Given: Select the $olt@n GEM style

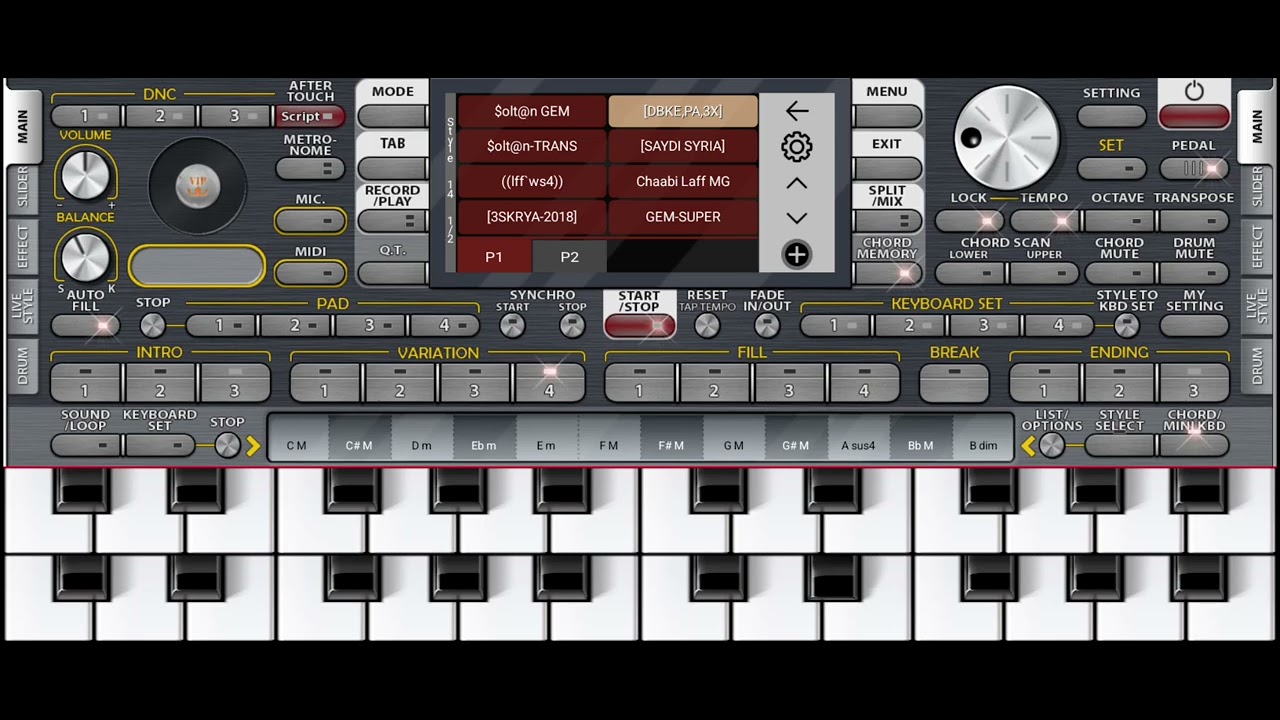Looking at the screenshot, I should point(532,111).
